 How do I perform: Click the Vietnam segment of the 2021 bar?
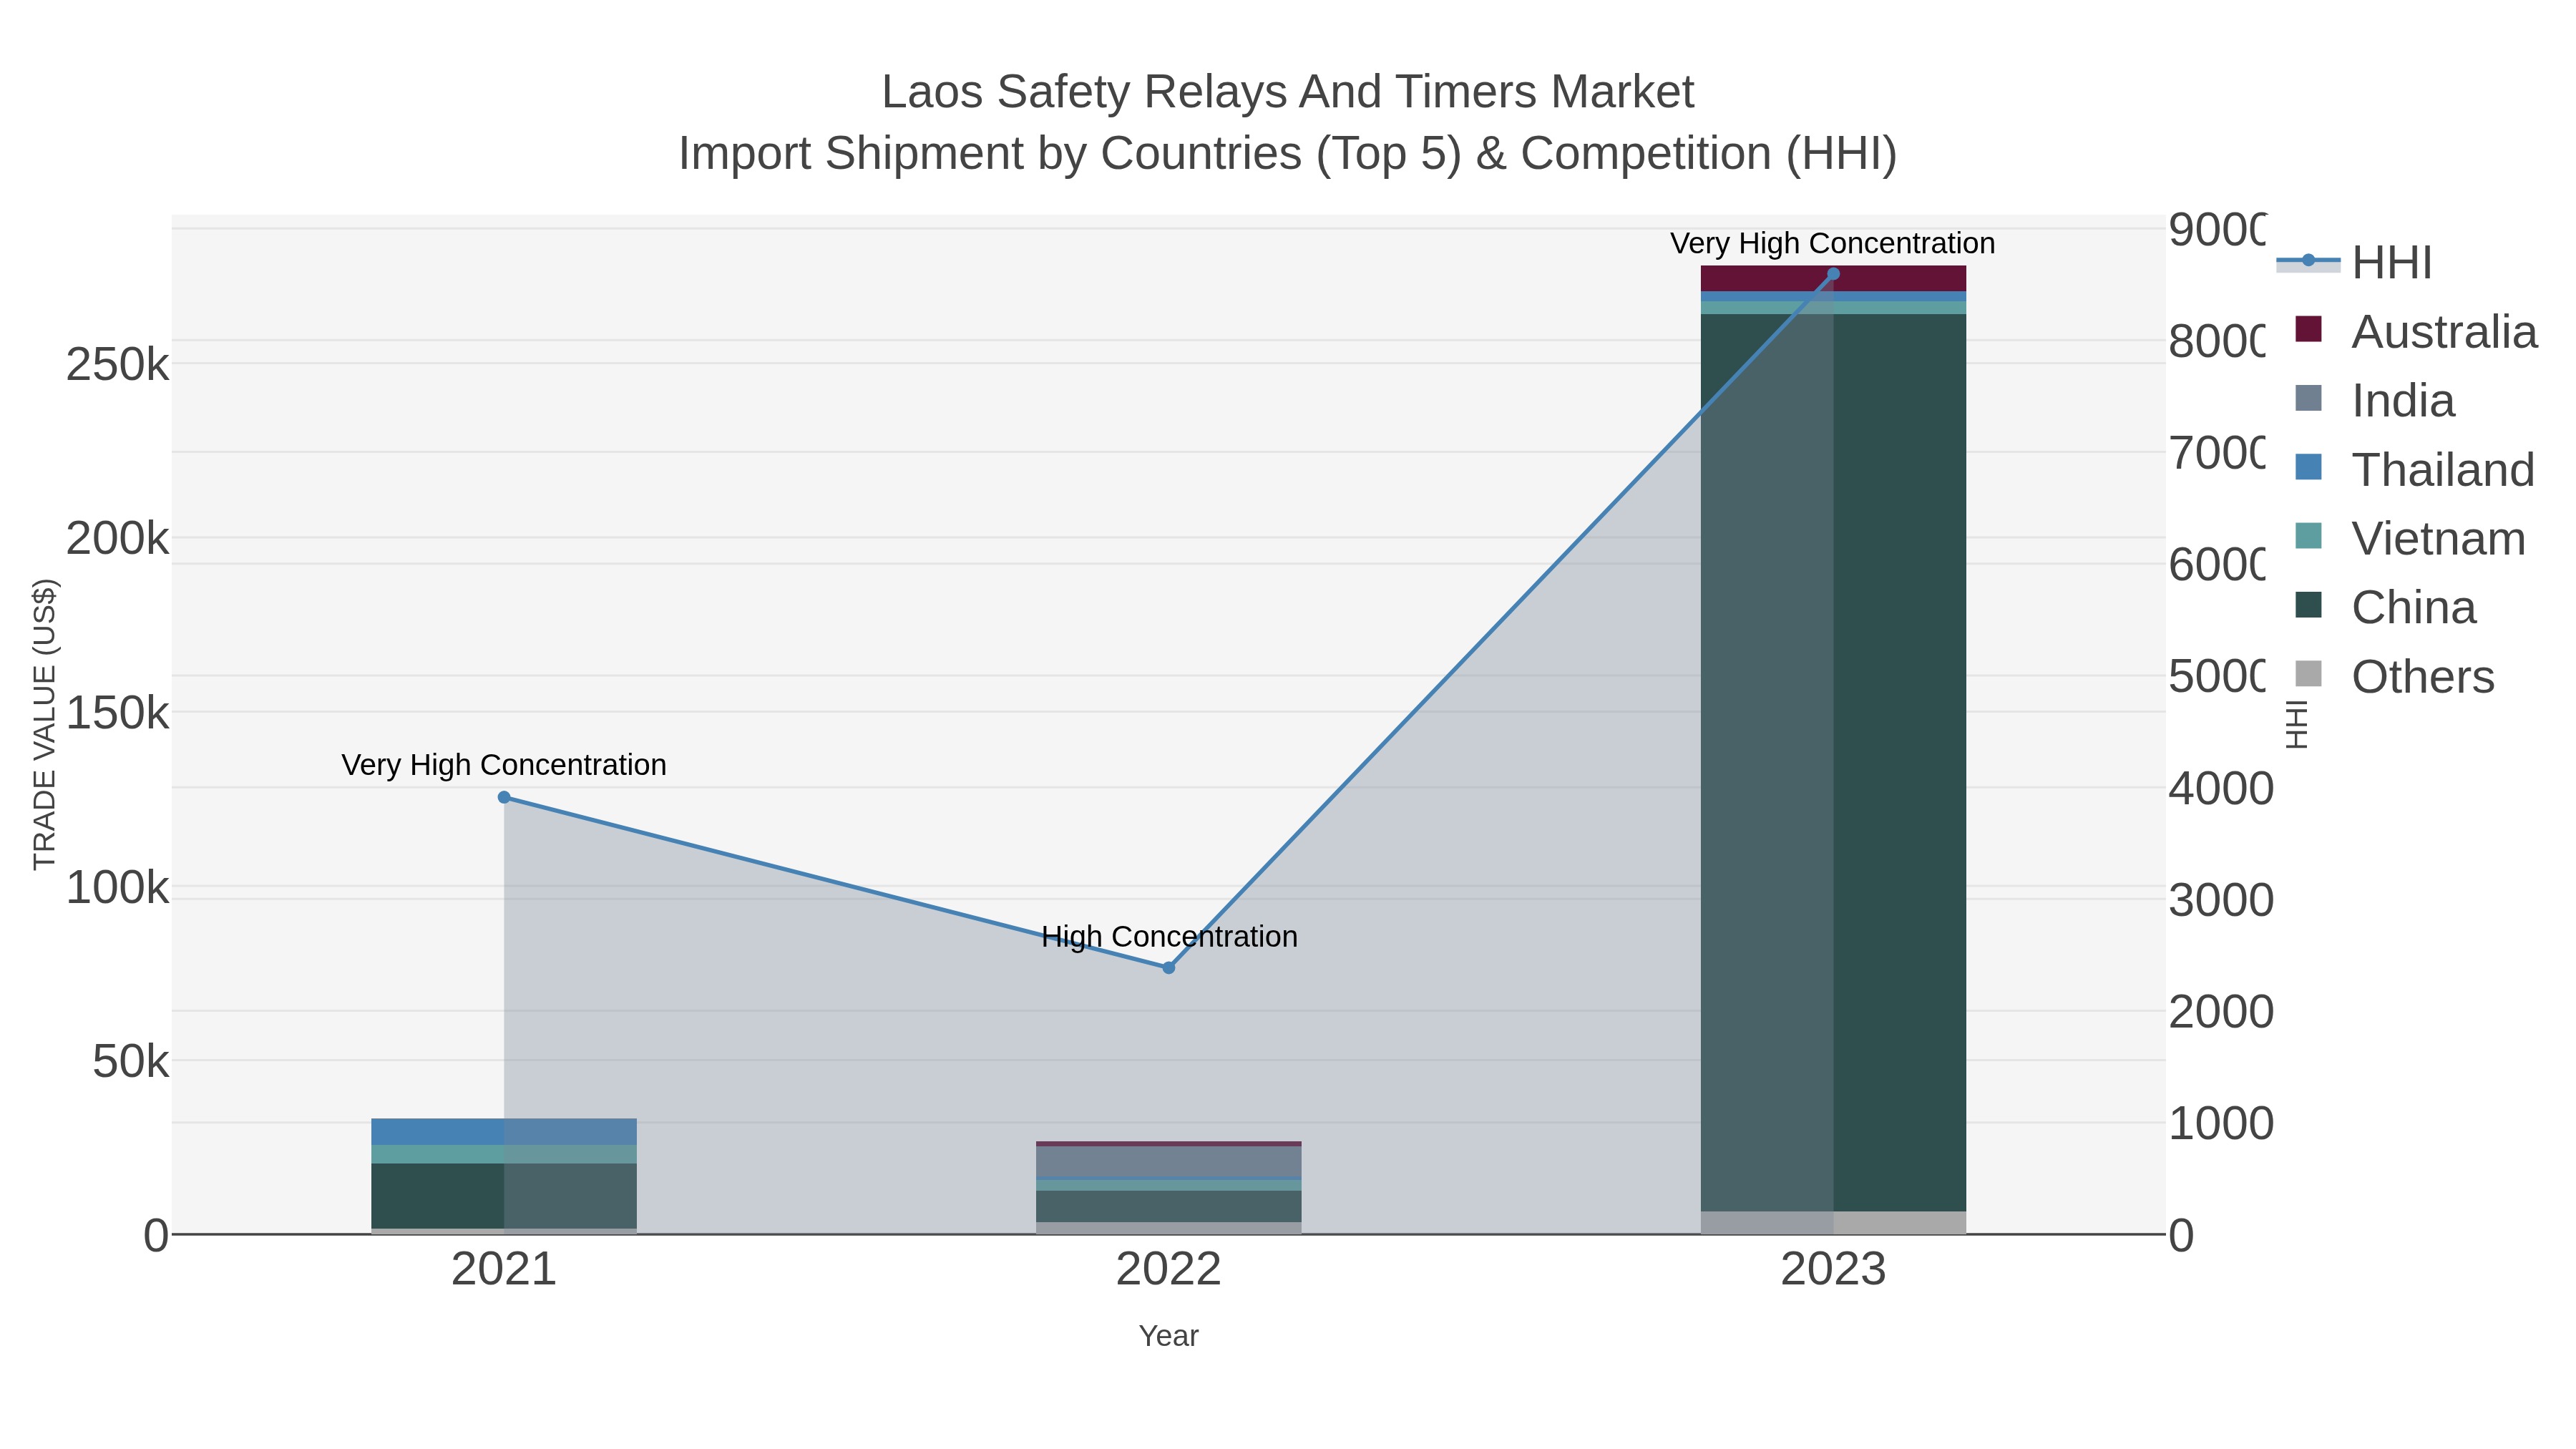[504, 1155]
